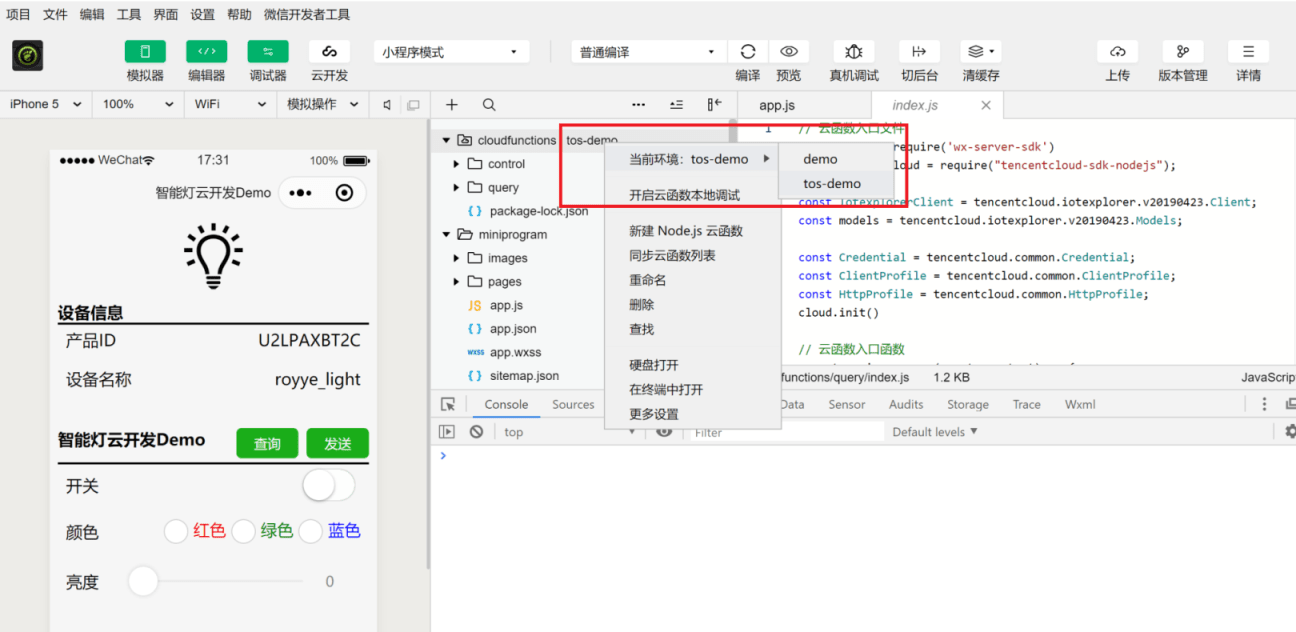Image resolution: width=1296 pixels, height=632 pixels.
Task: Click the mini program capsule menu dots
Action: pos(300,193)
